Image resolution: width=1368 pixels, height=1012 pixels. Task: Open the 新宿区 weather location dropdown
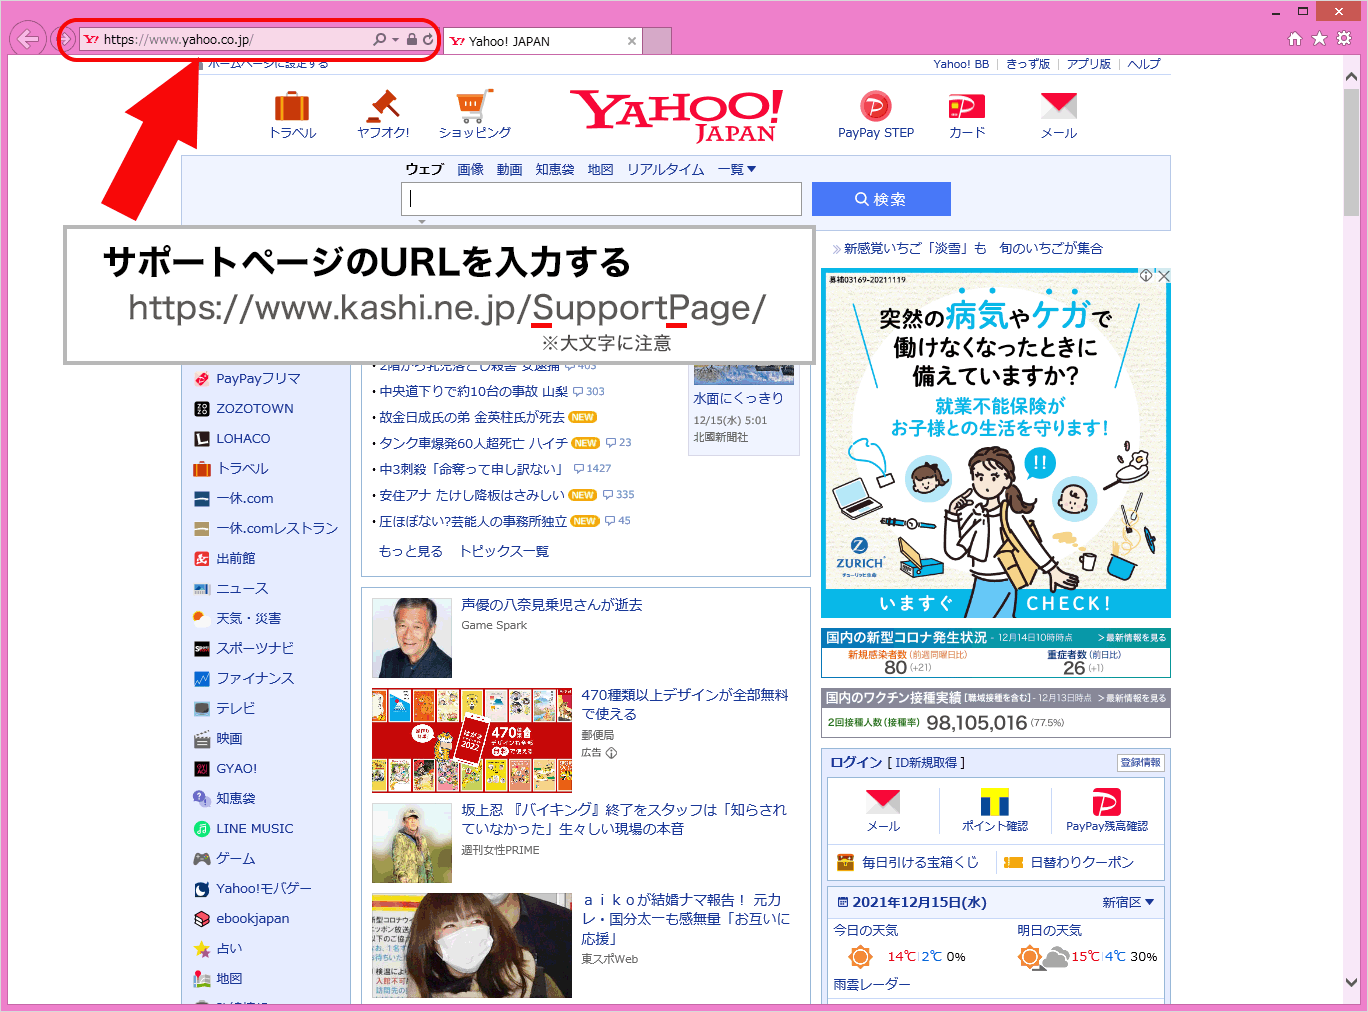(x=1128, y=902)
